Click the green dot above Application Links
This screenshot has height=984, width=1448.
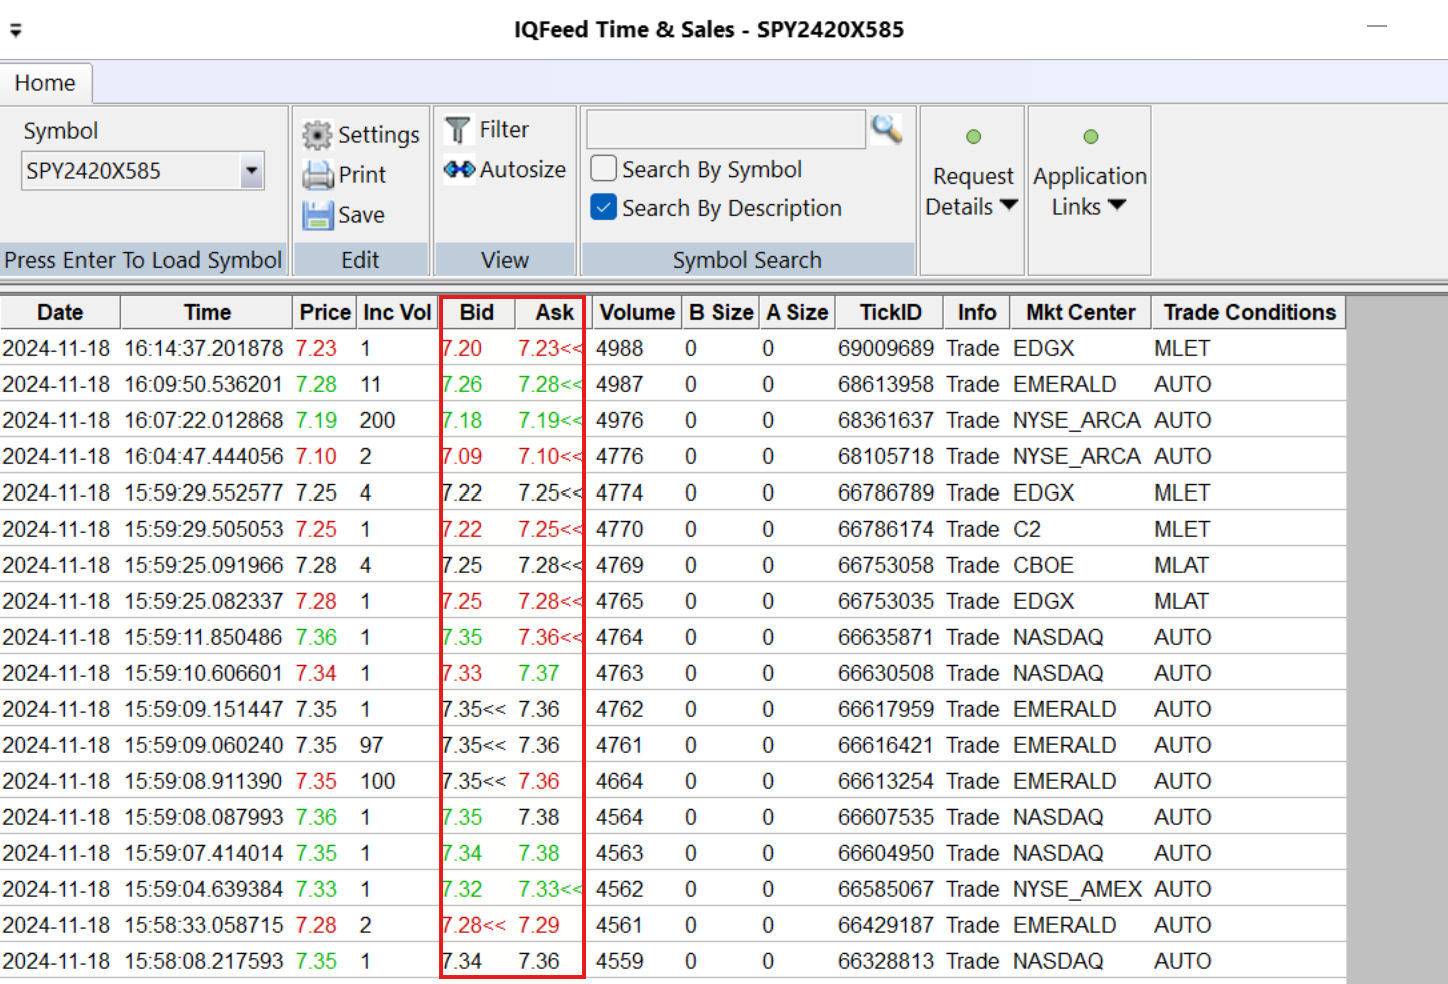(x=1090, y=137)
